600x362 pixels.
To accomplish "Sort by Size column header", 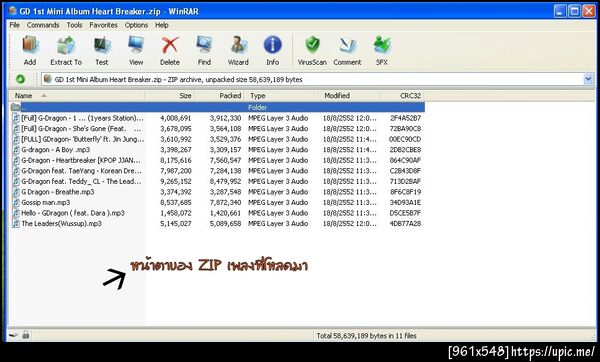I will click(170, 96).
